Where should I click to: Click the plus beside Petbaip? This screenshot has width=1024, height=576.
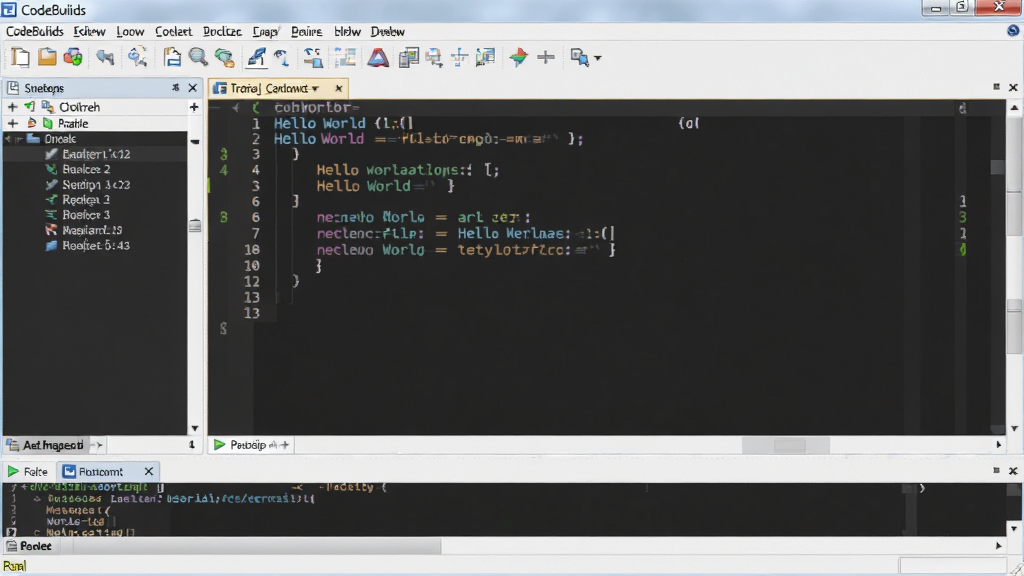point(285,445)
